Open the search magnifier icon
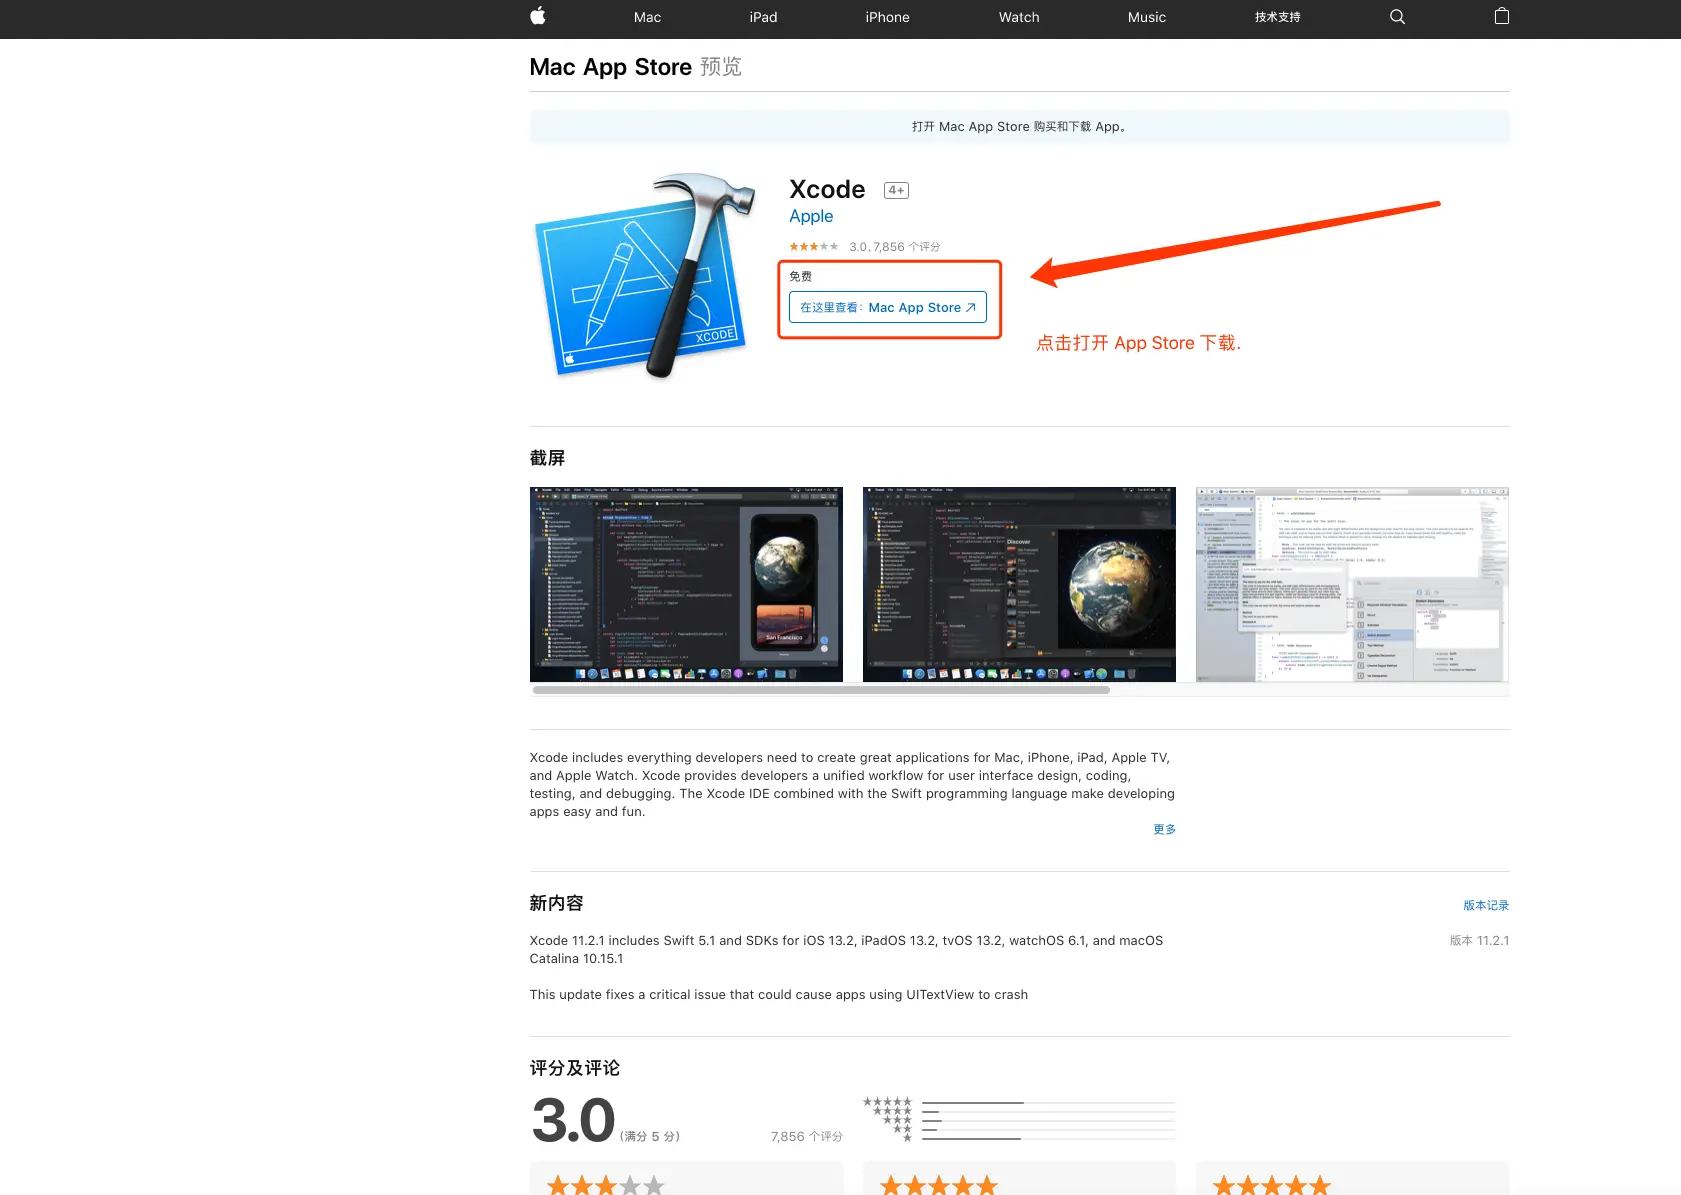 (1396, 17)
